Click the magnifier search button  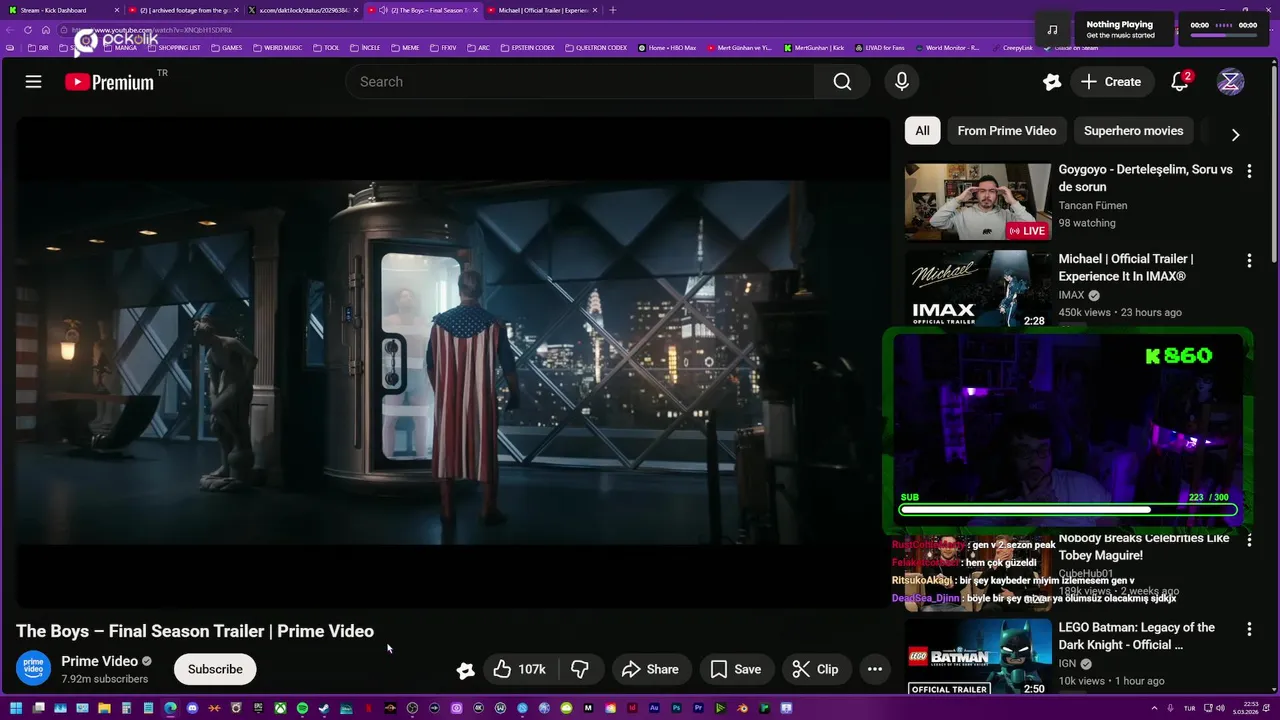[842, 82]
